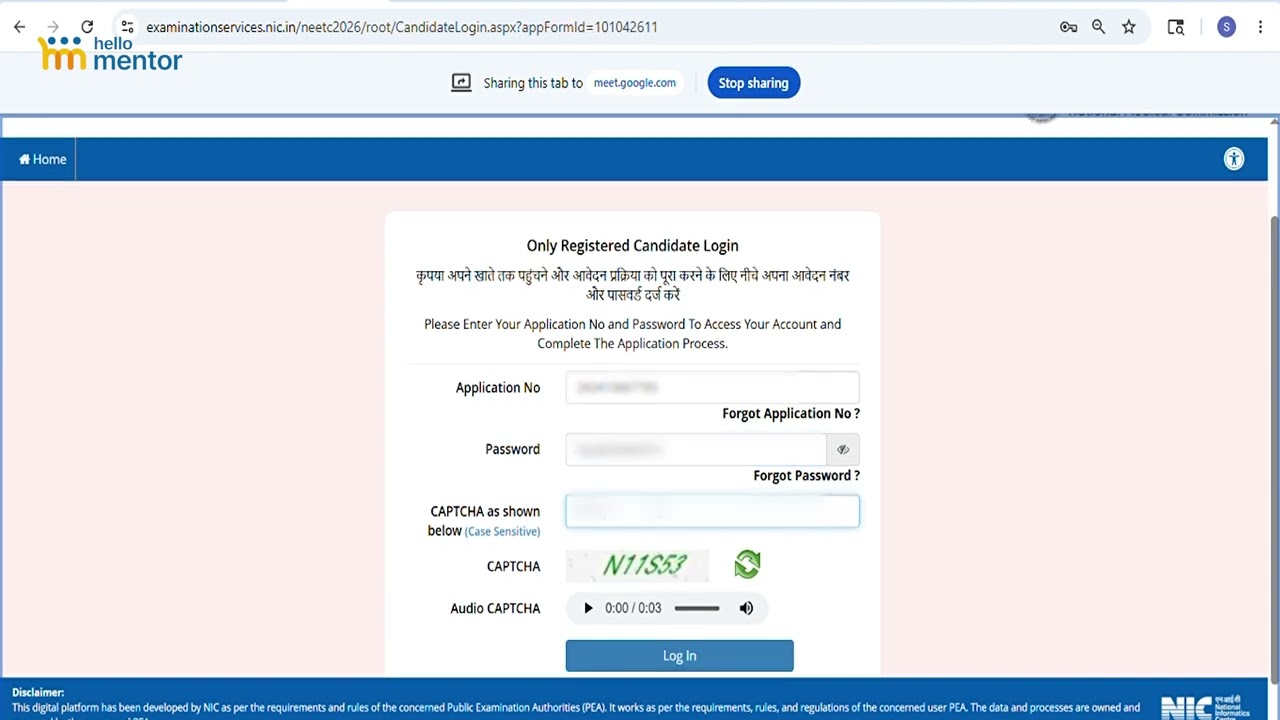1280x720 pixels.
Task: Open the Forgot Application No link
Action: (x=791, y=414)
